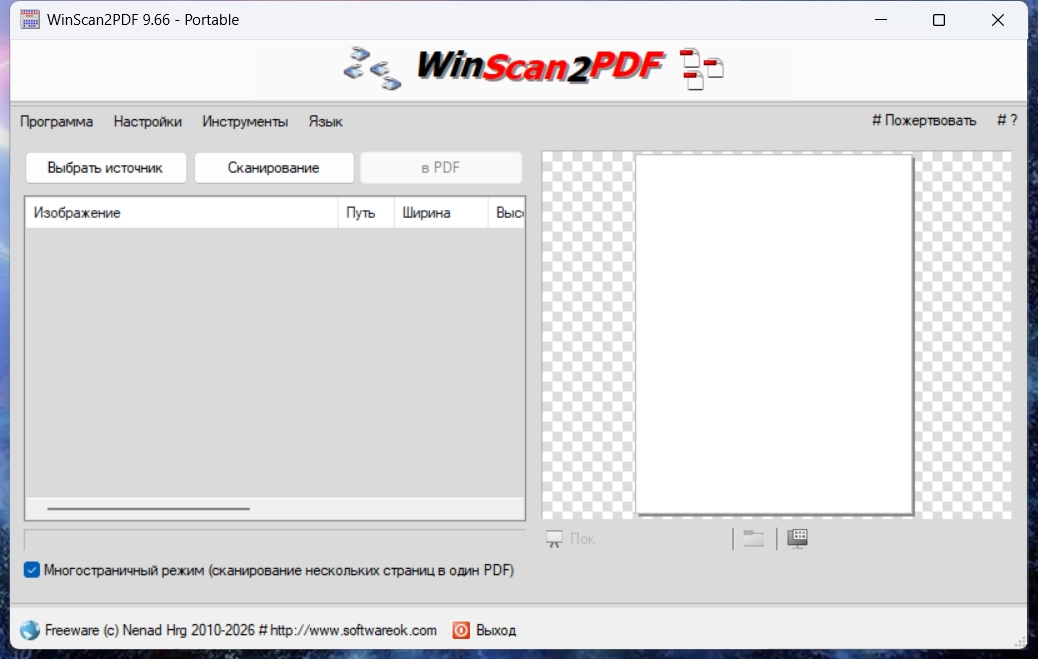Viewport: 1038px width, 659px height.
Task: Click the в PDF button
Action: (441, 168)
